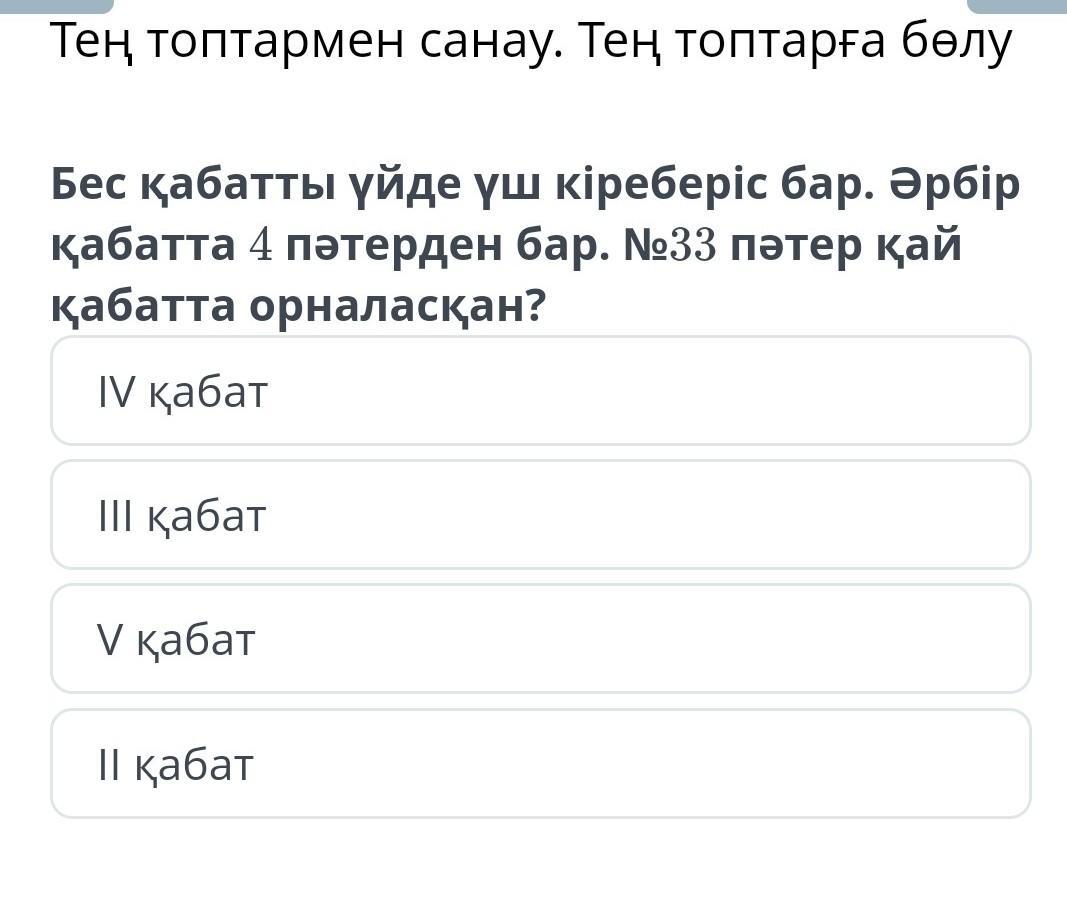
Task: Click the question text "Бес қабатты үйде"
Action: click(256, 185)
